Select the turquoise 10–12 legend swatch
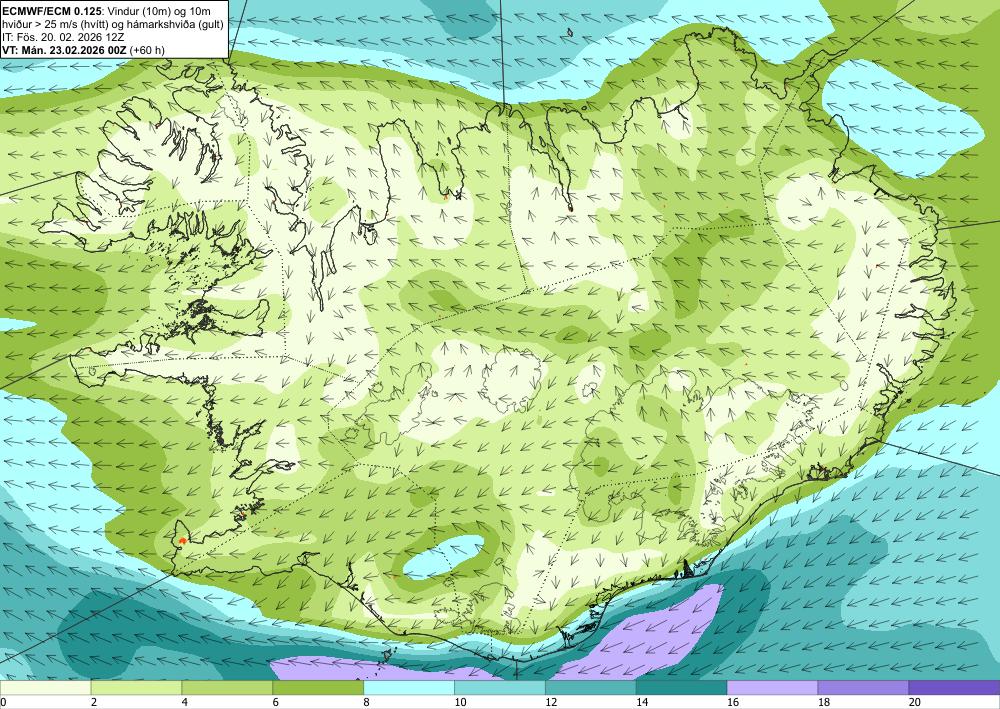Viewport: 1000px width, 709px height. coord(500,687)
